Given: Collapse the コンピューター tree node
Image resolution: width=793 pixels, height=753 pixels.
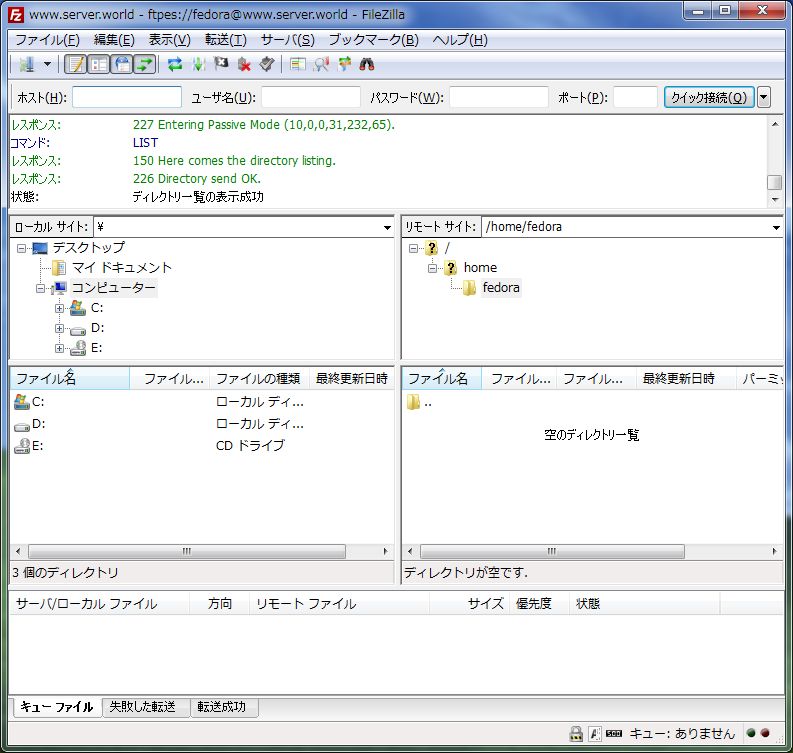Looking at the screenshot, I should 40,288.
